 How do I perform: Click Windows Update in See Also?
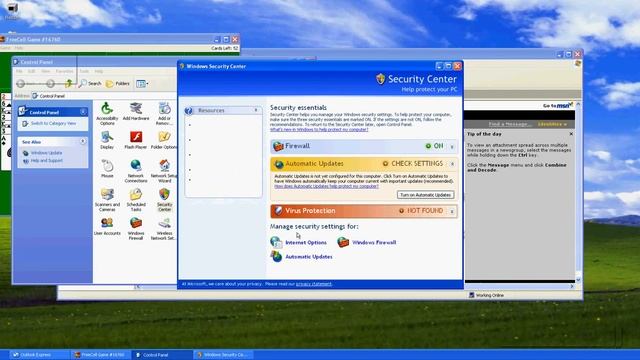click(x=47, y=153)
